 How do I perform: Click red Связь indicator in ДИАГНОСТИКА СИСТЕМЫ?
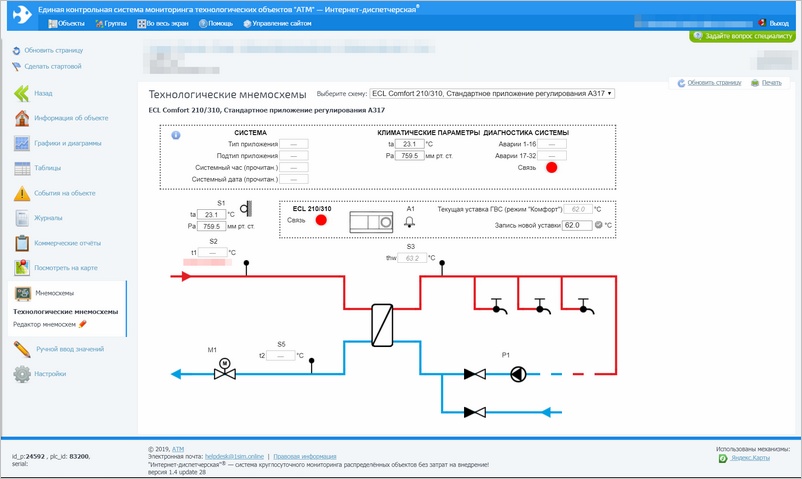[551, 168]
